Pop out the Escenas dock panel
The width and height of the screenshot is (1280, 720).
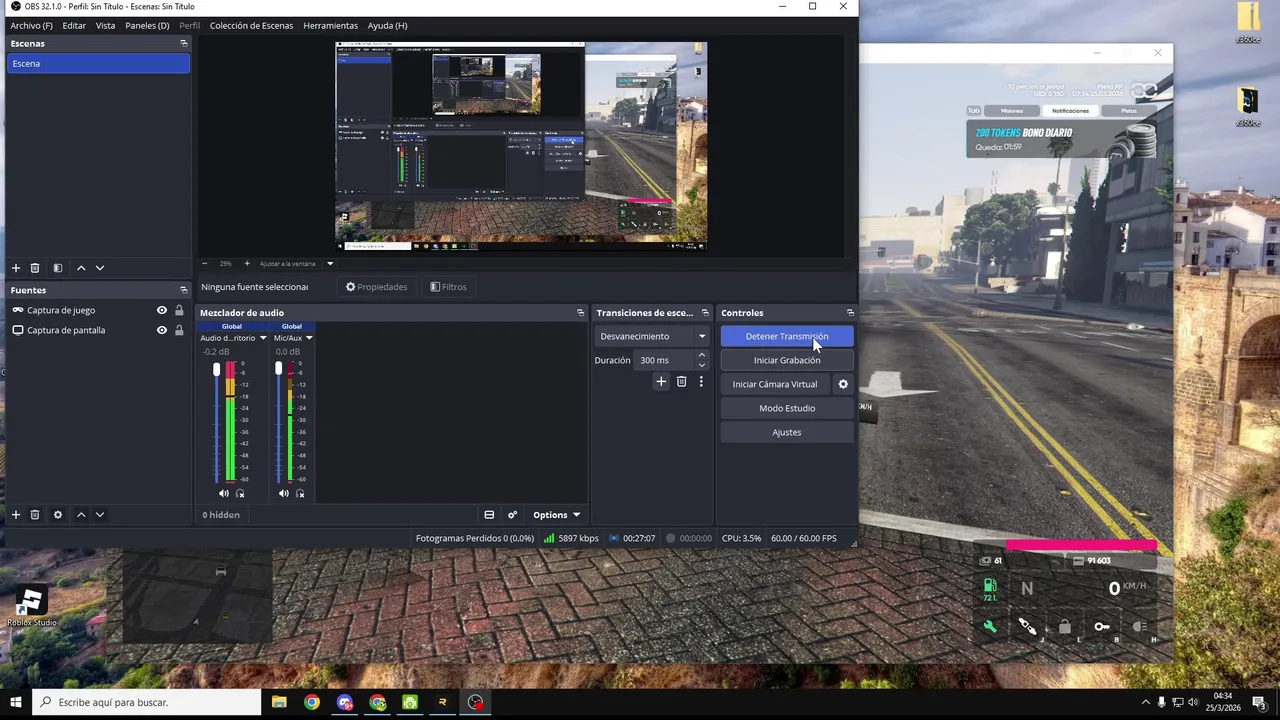183,43
